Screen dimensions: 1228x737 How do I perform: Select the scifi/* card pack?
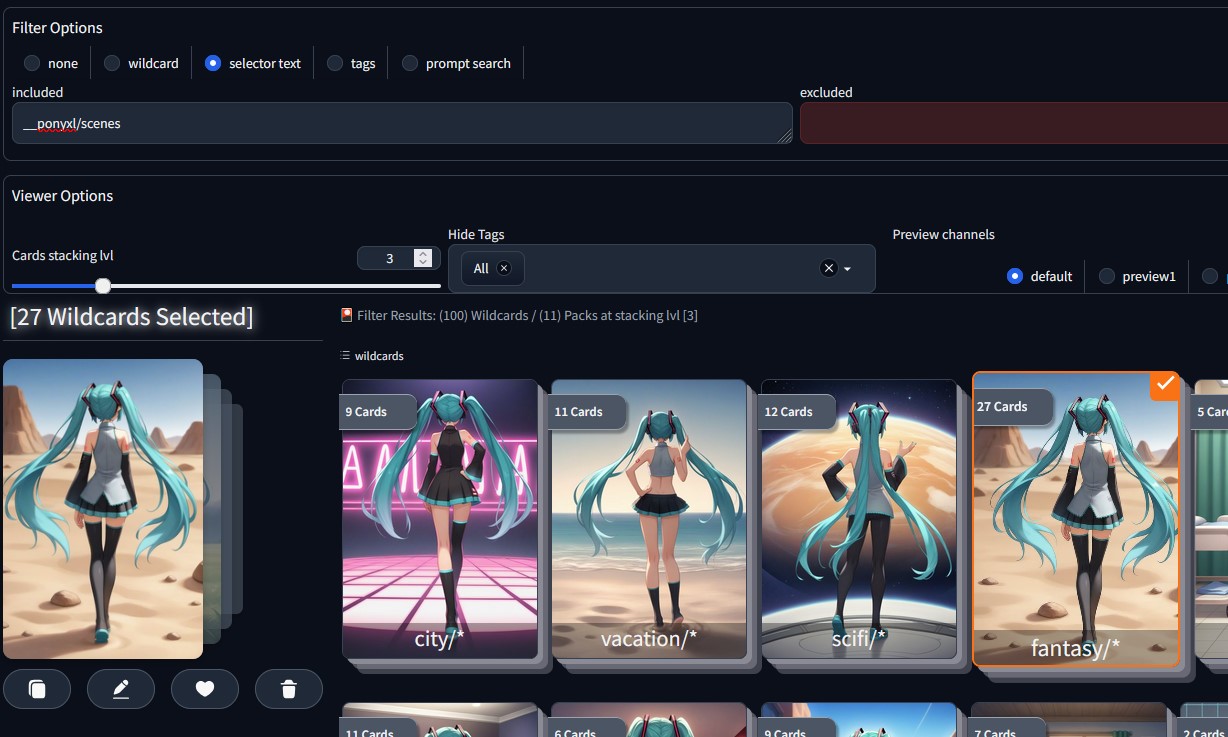point(859,519)
